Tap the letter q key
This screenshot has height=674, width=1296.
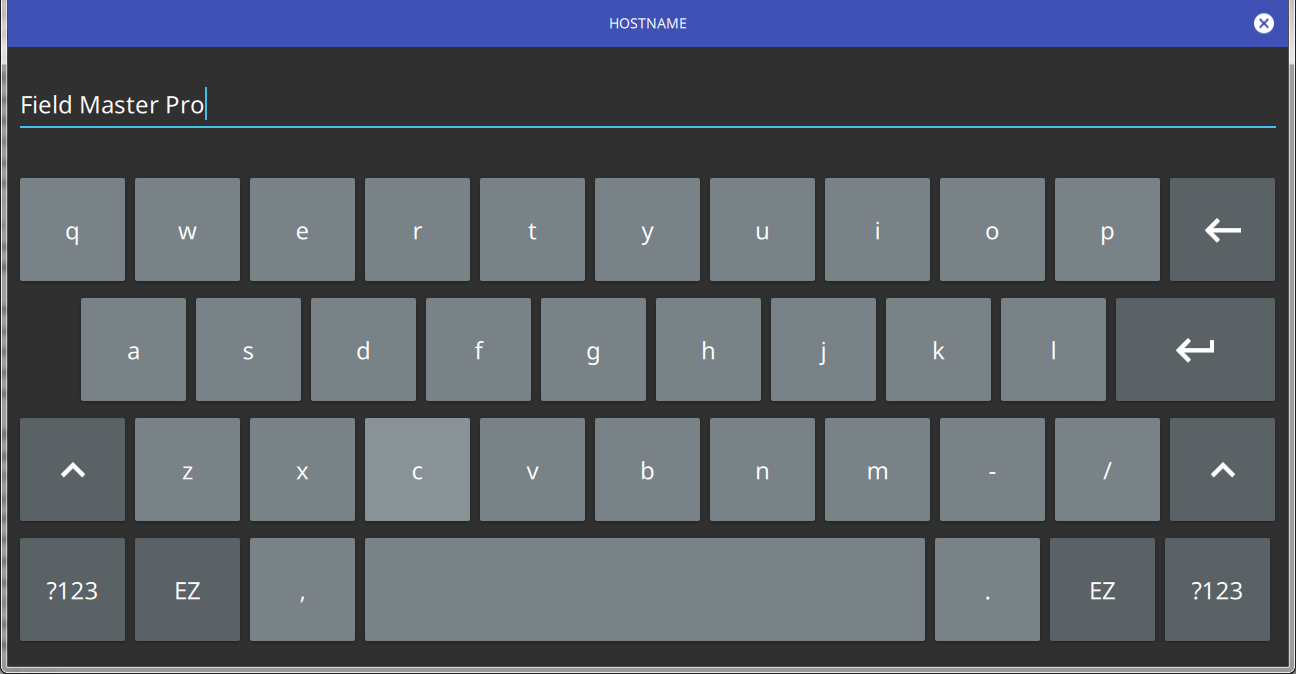72,230
